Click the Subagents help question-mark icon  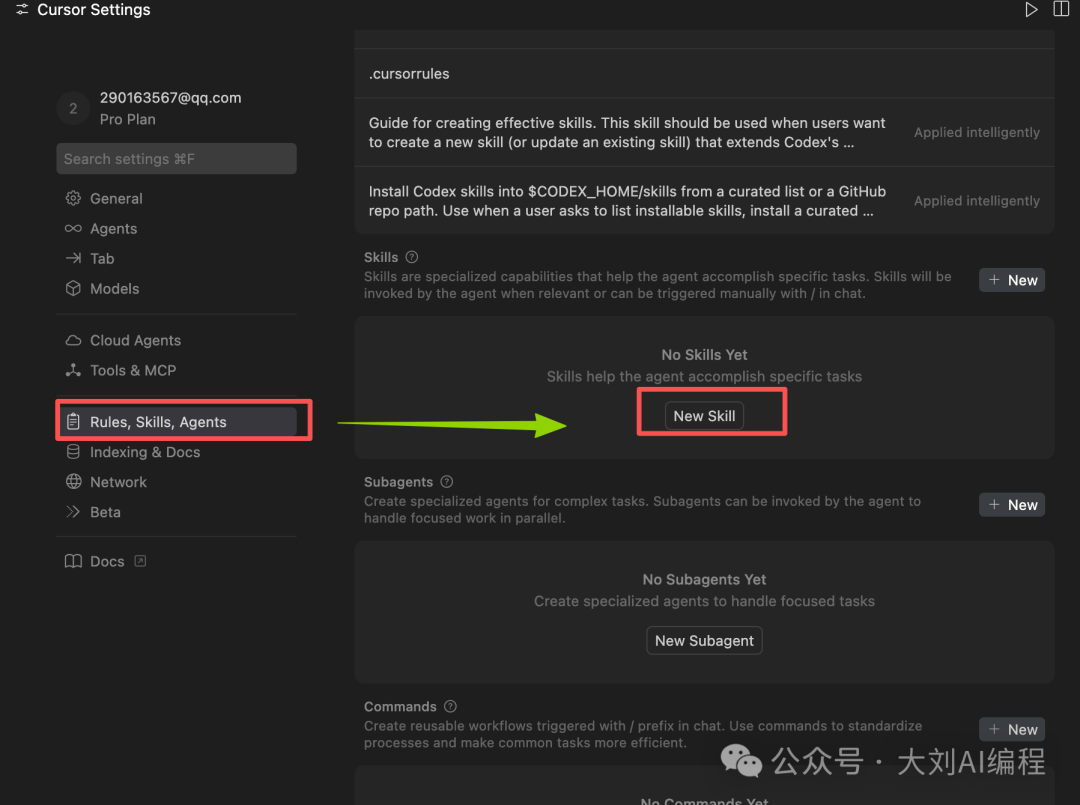click(447, 482)
